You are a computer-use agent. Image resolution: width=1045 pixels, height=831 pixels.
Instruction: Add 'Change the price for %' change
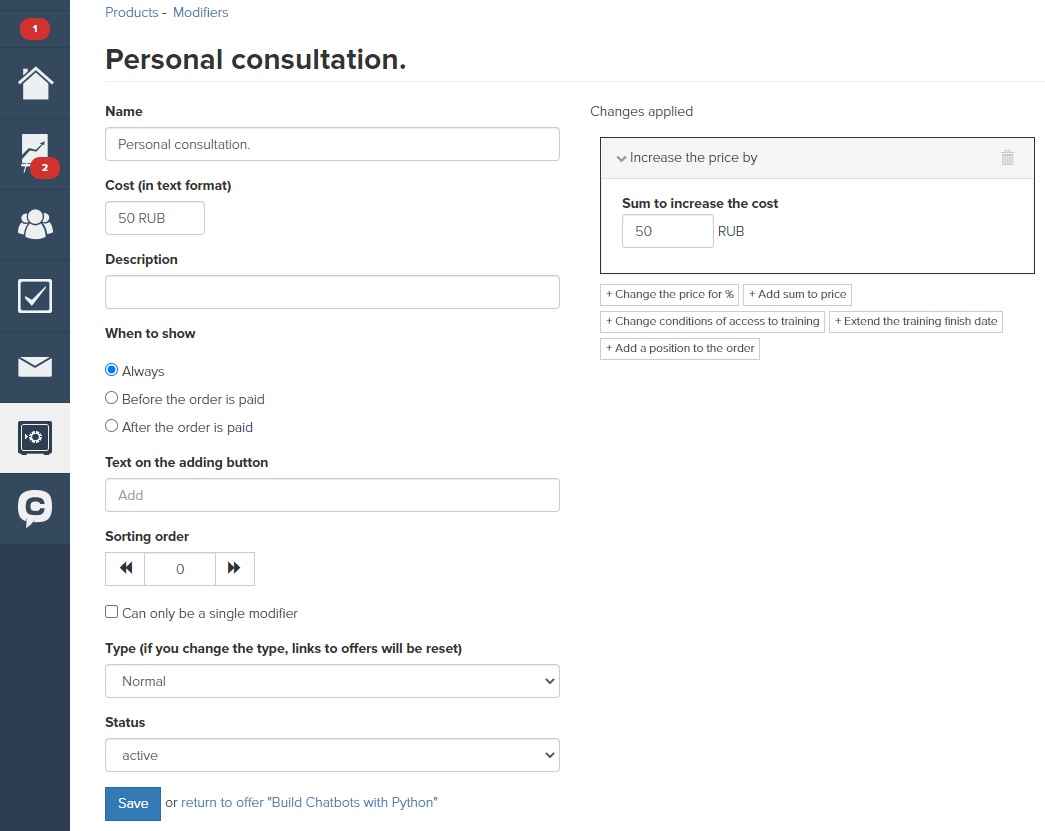click(669, 295)
